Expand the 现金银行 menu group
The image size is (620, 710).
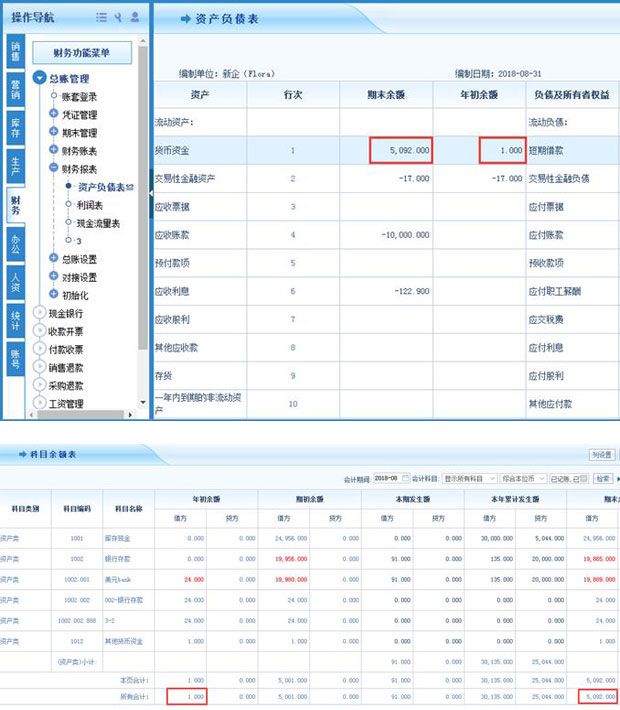(x=39, y=312)
